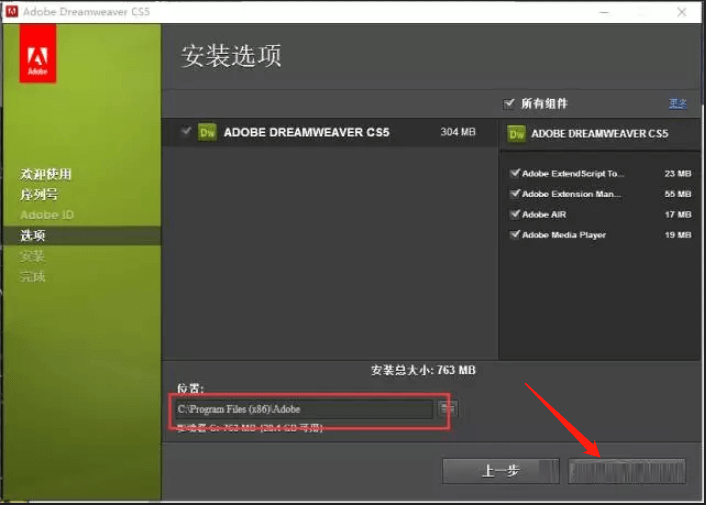Click the 17 MB size value

pos(678,215)
